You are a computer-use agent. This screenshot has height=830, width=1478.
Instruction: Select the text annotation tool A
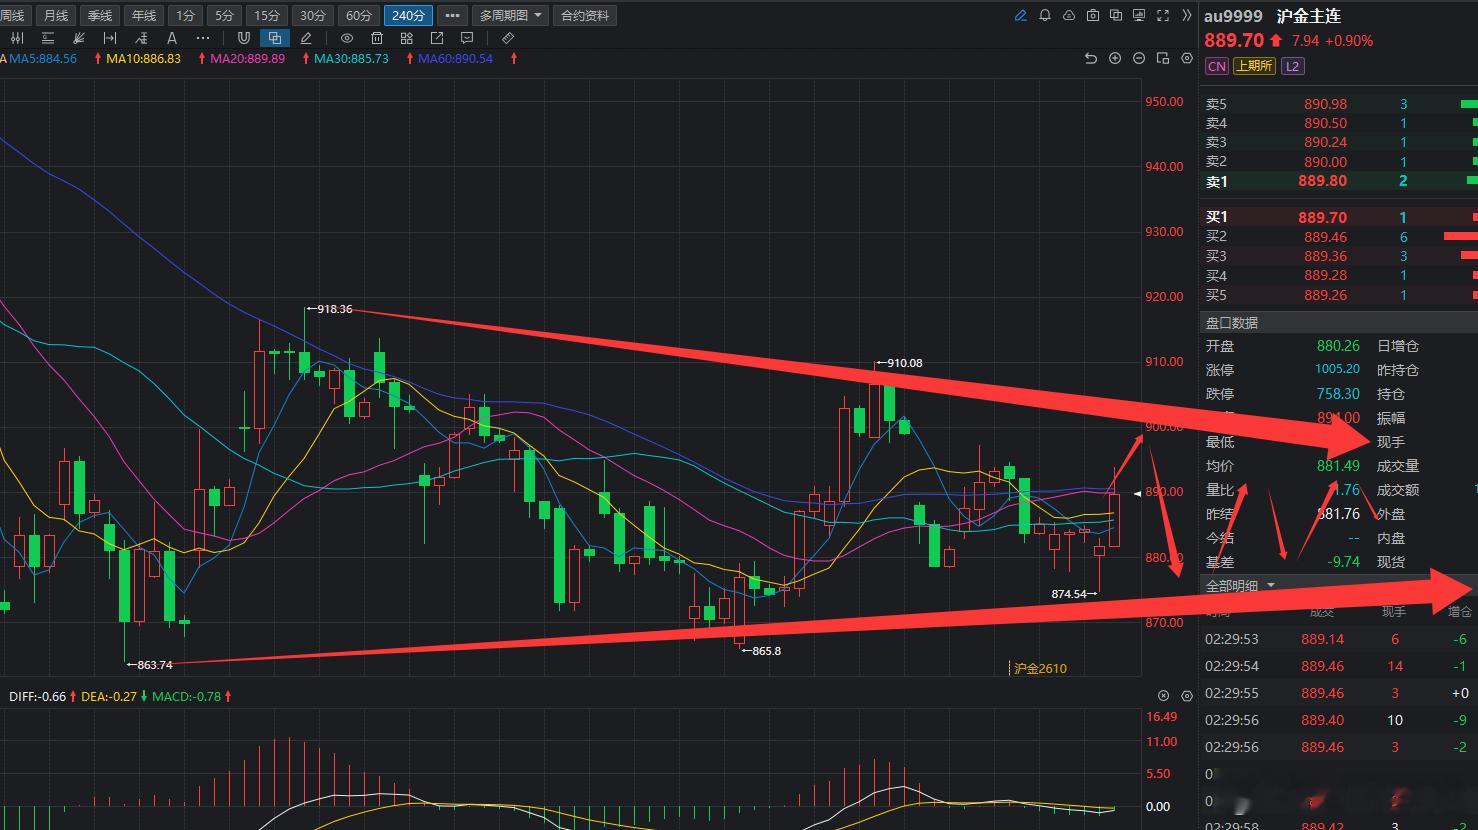[x=172, y=38]
